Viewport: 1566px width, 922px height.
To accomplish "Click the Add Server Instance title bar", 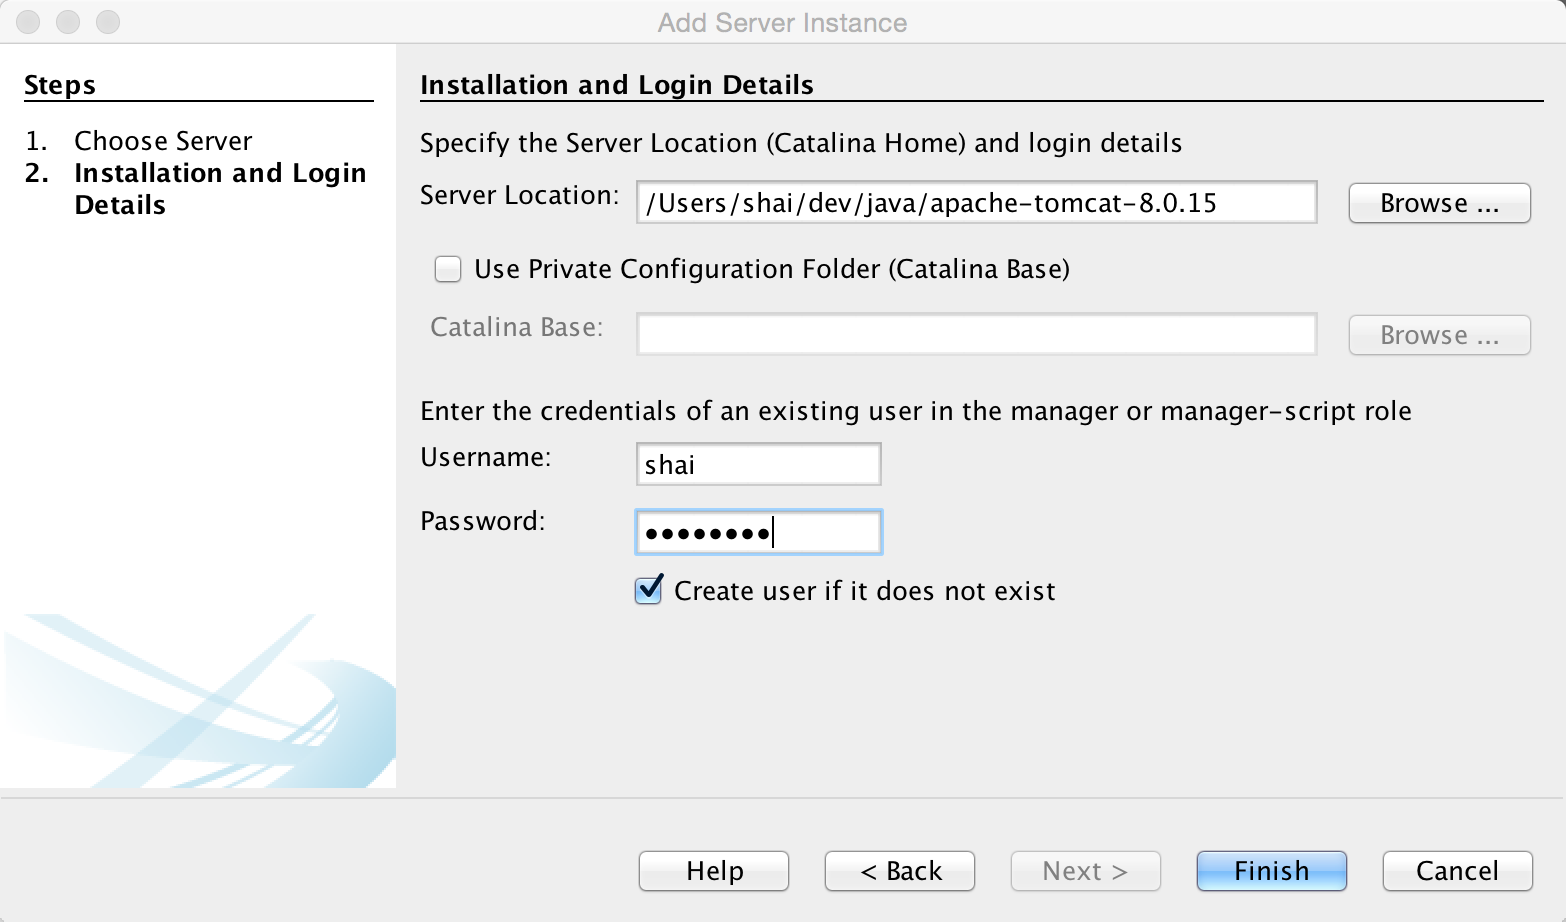I will click(781, 22).
